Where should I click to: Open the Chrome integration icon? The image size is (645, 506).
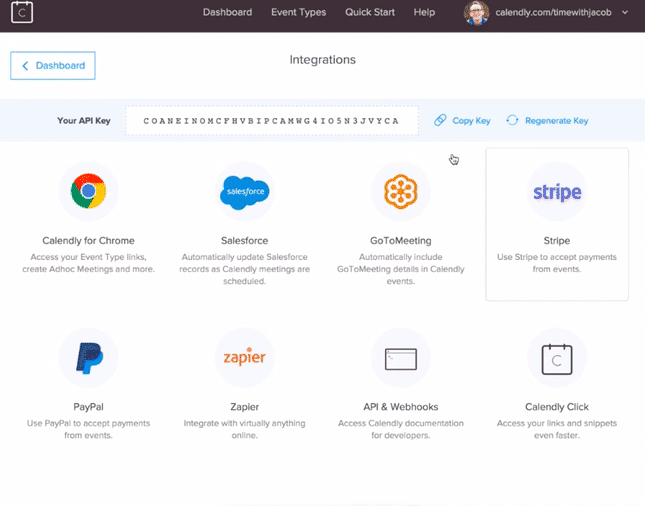click(88, 191)
